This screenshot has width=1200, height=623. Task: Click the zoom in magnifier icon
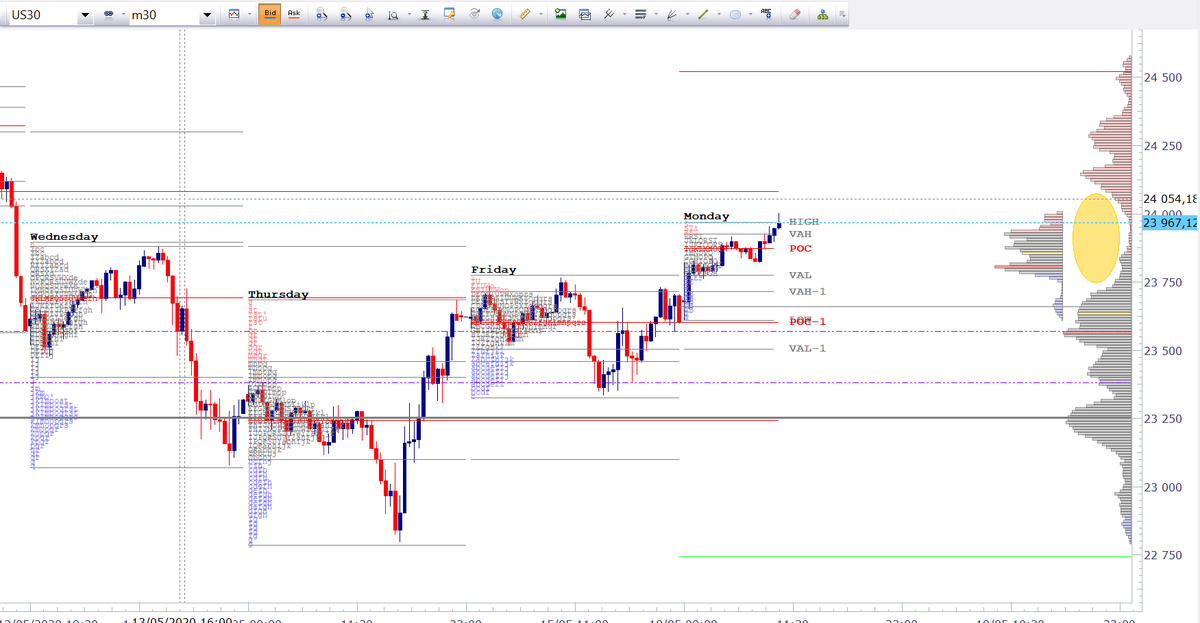[x=321, y=15]
